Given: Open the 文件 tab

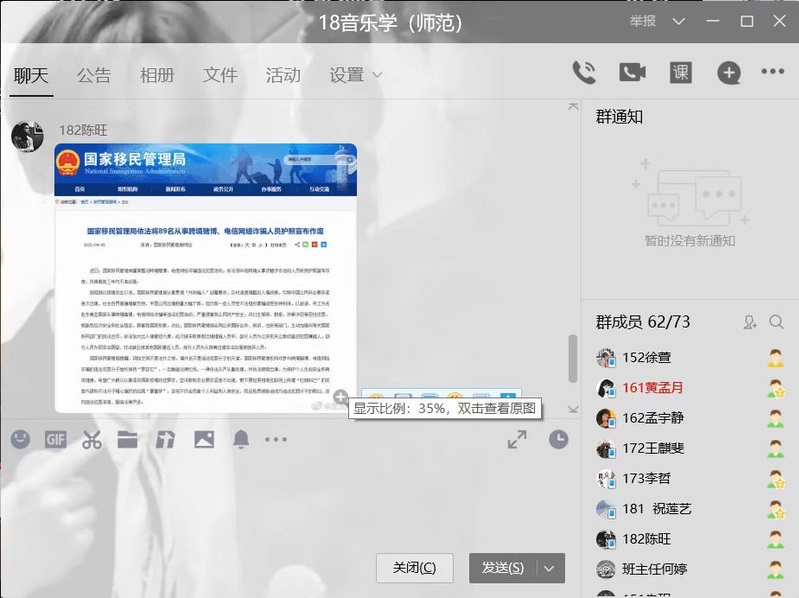Looking at the screenshot, I should pos(220,75).
